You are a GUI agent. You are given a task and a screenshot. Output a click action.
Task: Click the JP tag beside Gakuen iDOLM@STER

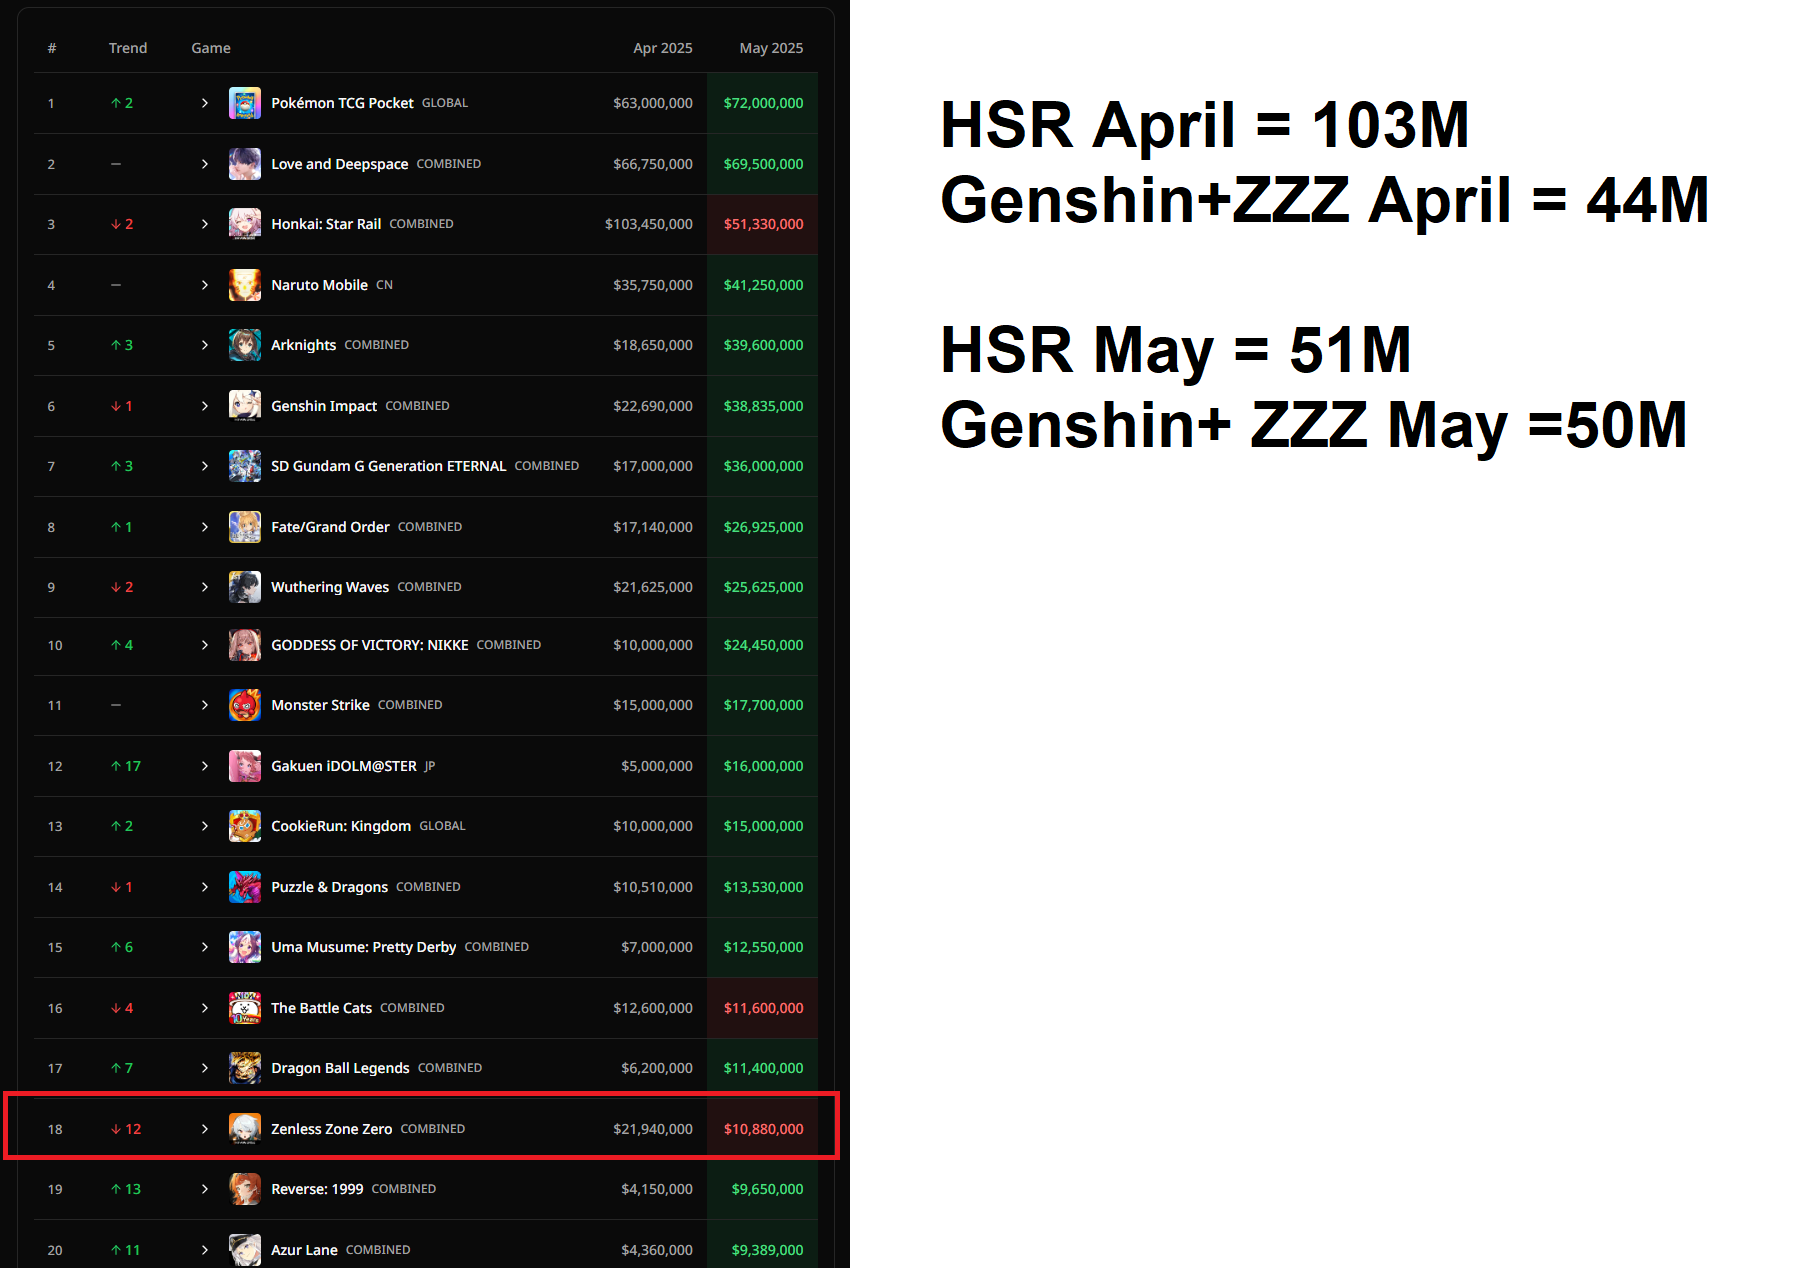(430, 766)
